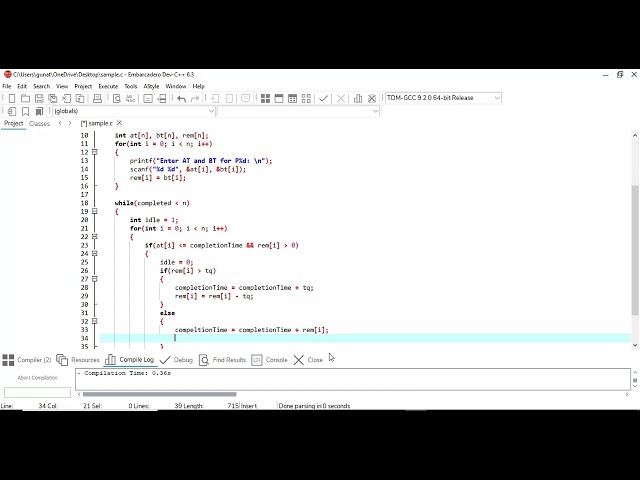Click the Save All icon
The image size is (640, 480).
[53, 98]
